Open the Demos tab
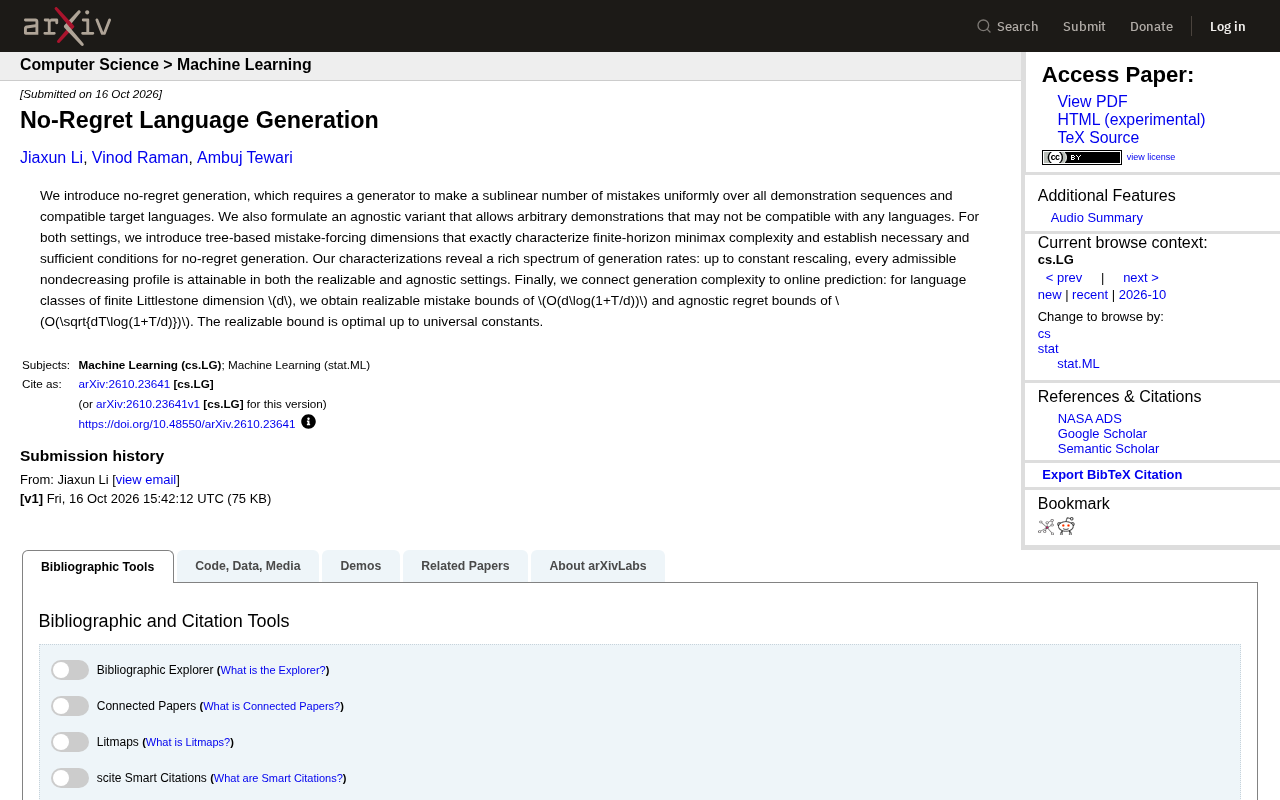The image size is (1280, 800). click(361, 566)
